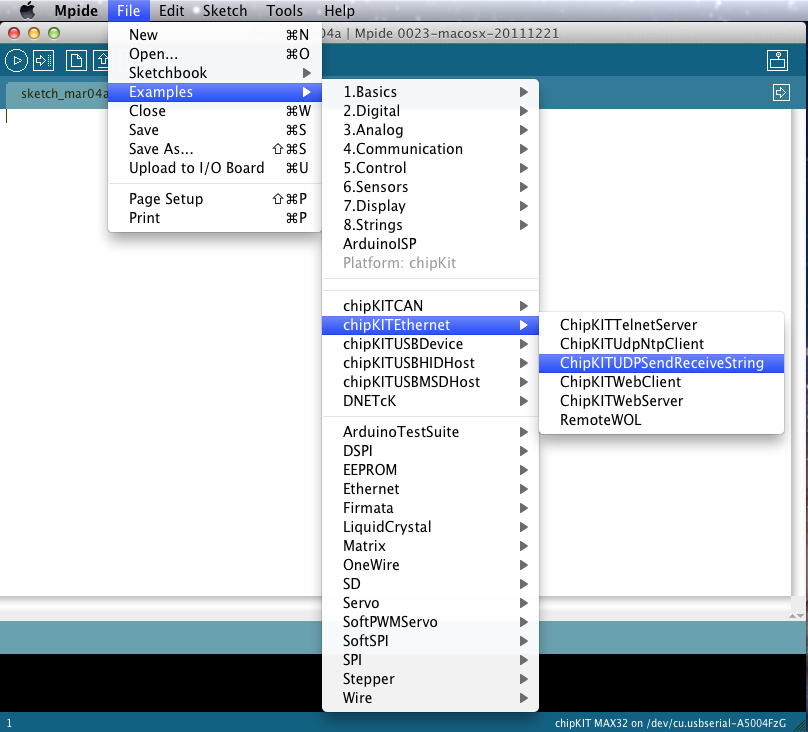Viewport: 808px width, 732px height.
Task: Expand the 6.Sensors examples submenu
Action: [x=430, y=187]
